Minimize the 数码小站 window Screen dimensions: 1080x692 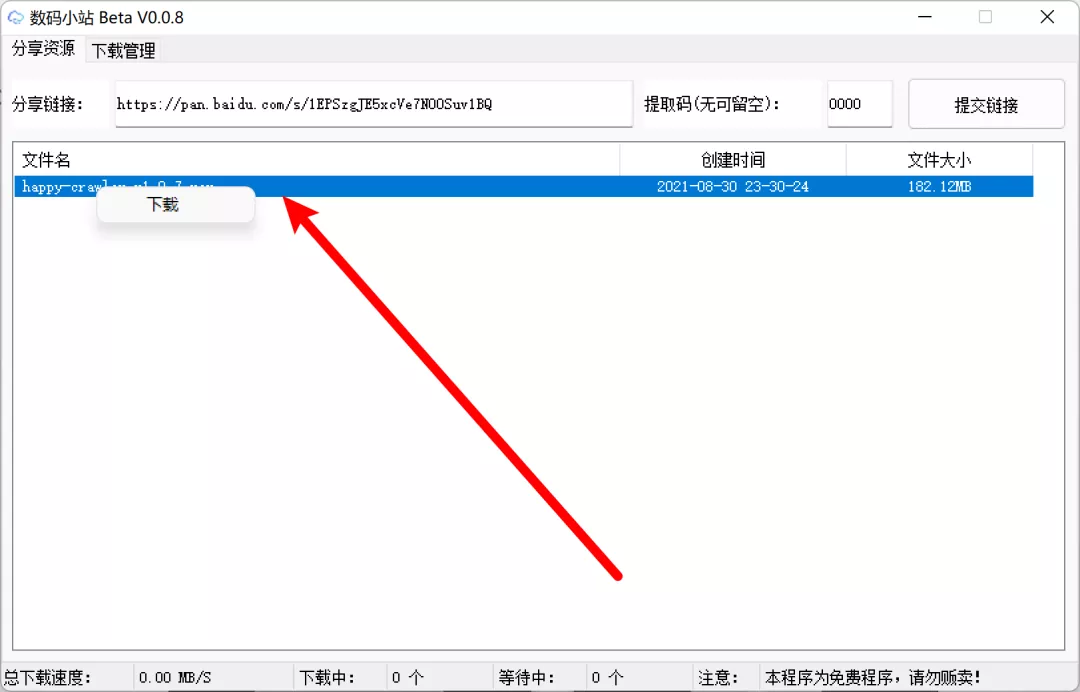[925, 17]
